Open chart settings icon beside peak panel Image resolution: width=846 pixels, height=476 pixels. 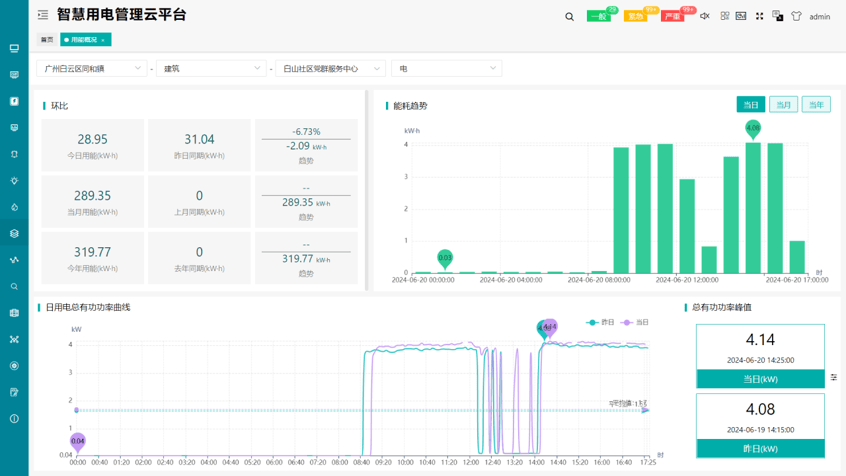pyautogui.click(x=834, y=377)
